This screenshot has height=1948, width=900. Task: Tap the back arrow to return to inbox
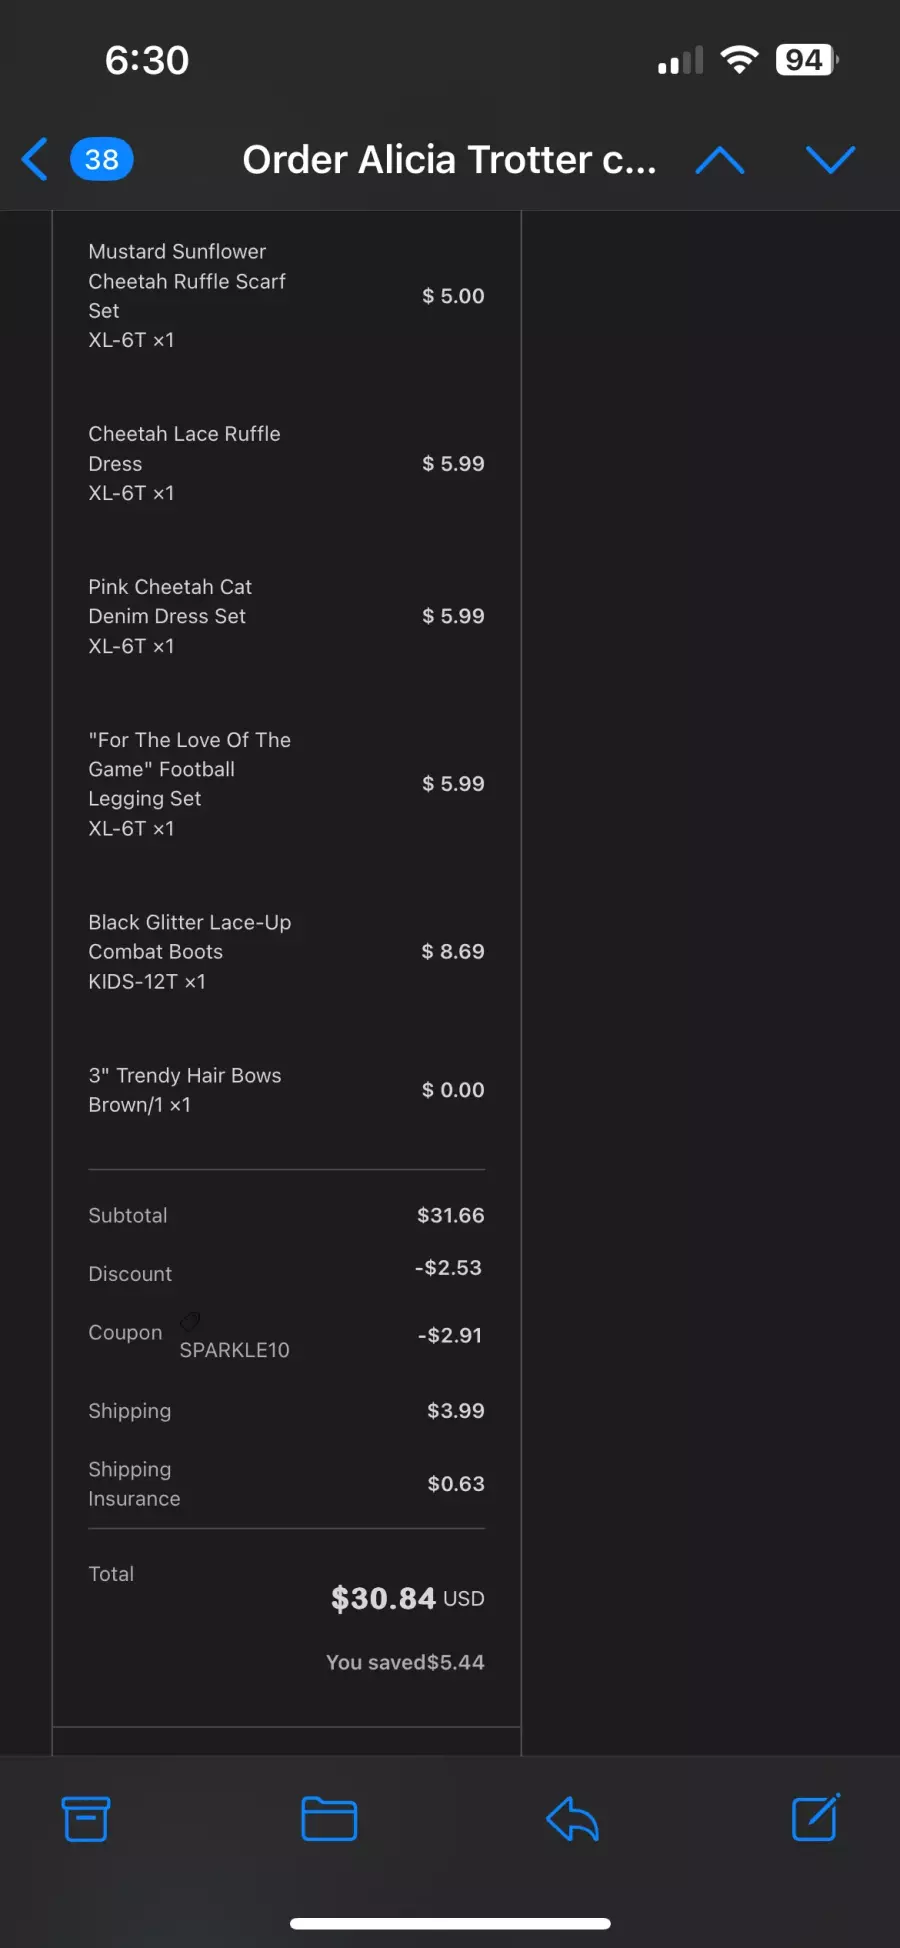35,159
